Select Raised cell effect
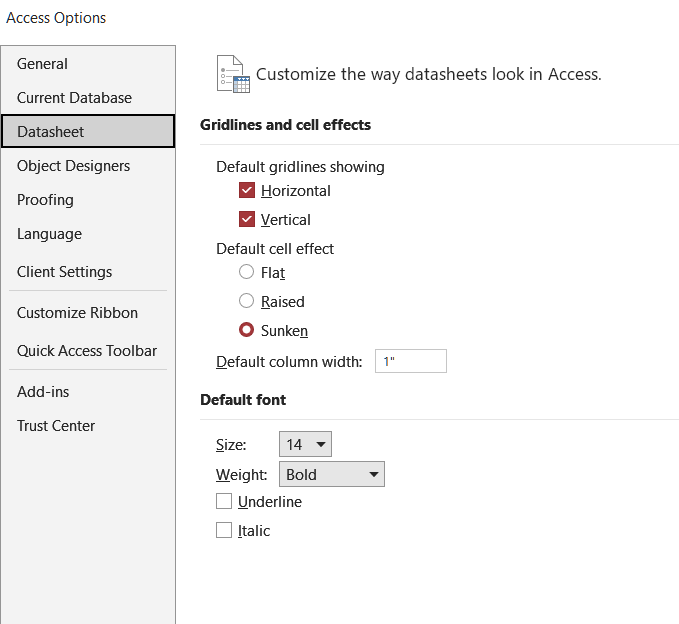 (x=246, y=301)
